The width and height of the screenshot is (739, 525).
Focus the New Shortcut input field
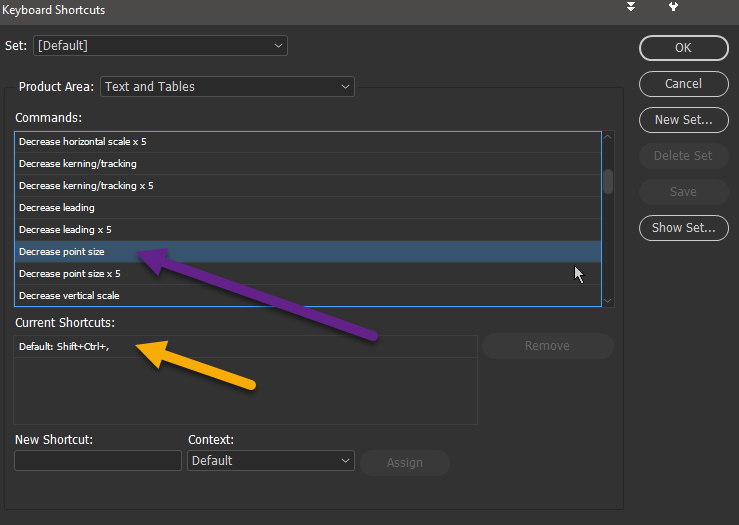[98, 460]
